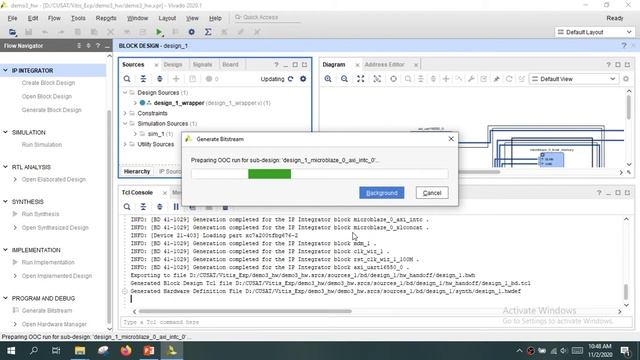Open the File menu
Image resolution: width=640 pixels, height=360 pixels.
coord(12,18)
